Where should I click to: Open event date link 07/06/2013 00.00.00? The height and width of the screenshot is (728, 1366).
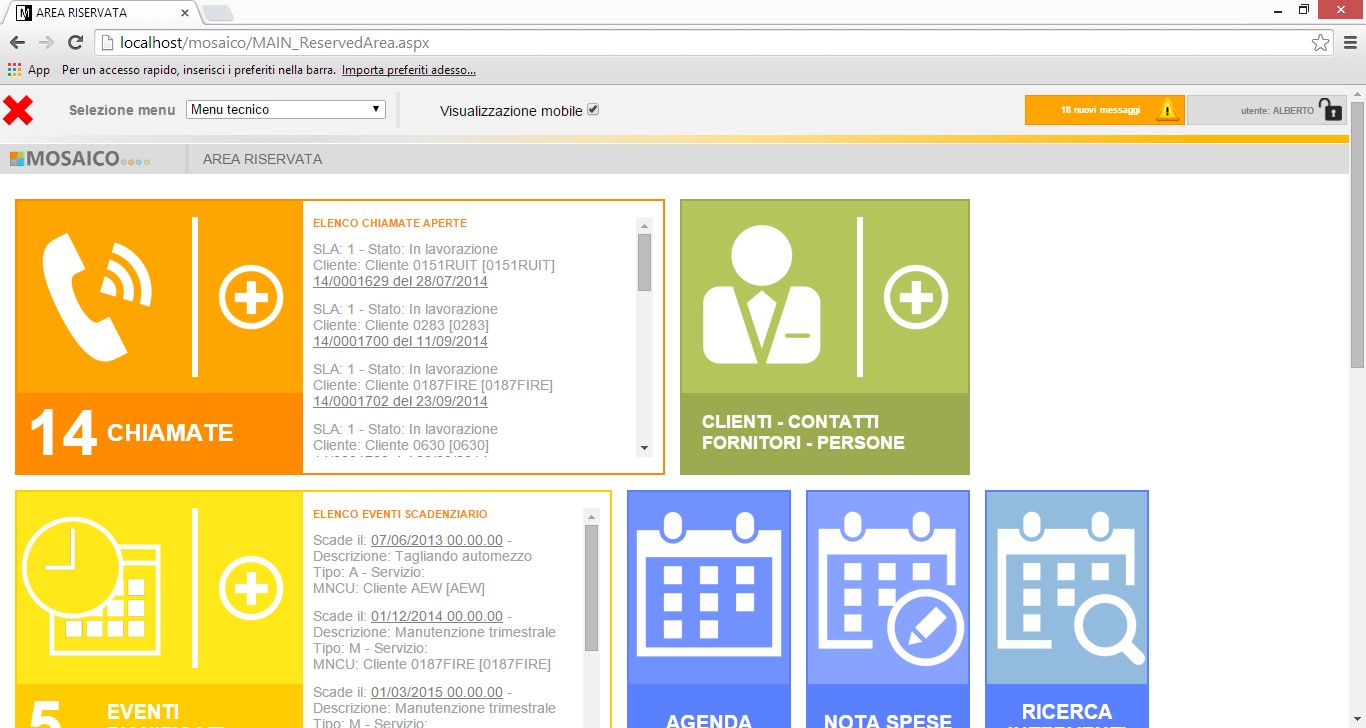[x=437, y=540]
